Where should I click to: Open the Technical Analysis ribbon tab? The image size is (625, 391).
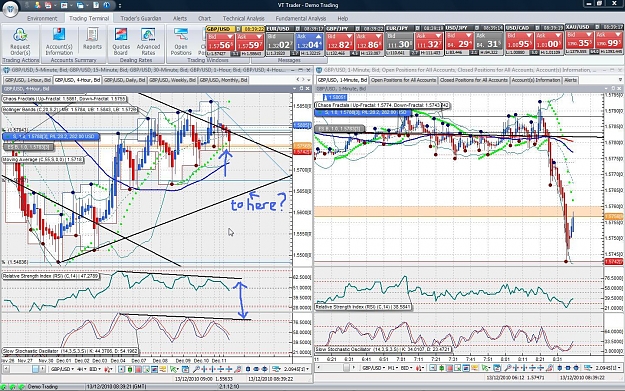(243, 18)
